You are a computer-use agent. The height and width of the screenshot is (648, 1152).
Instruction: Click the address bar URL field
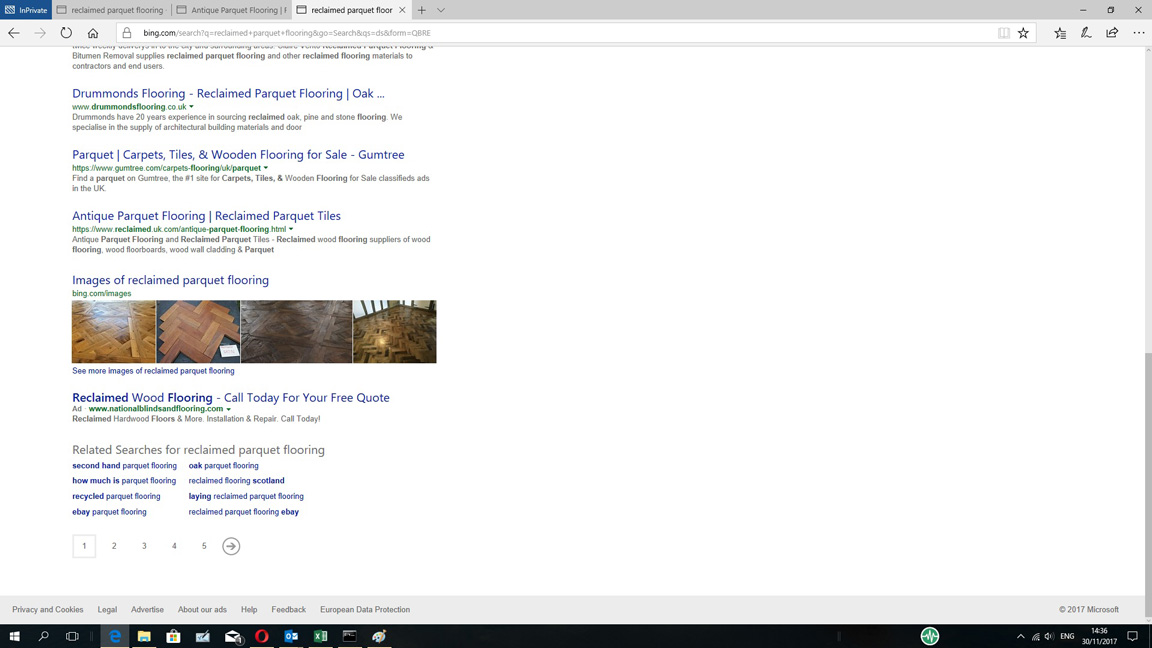click(560, 33)
